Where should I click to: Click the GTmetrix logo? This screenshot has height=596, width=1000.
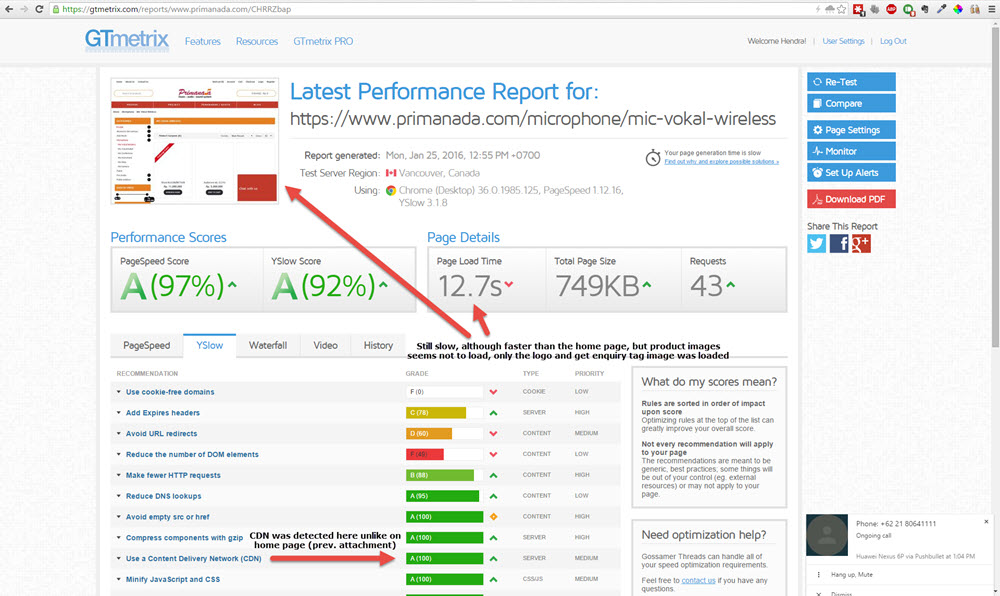(x=127, y=40)
